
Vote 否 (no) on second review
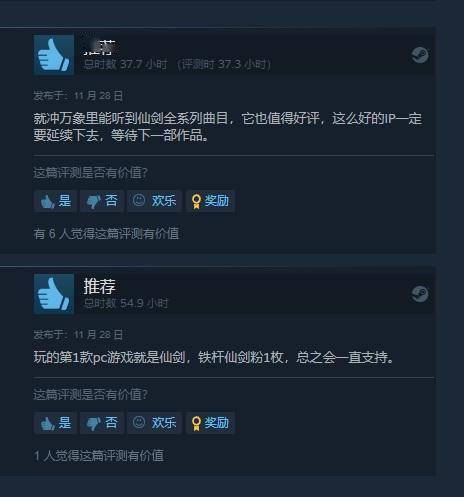pos(102,423)
